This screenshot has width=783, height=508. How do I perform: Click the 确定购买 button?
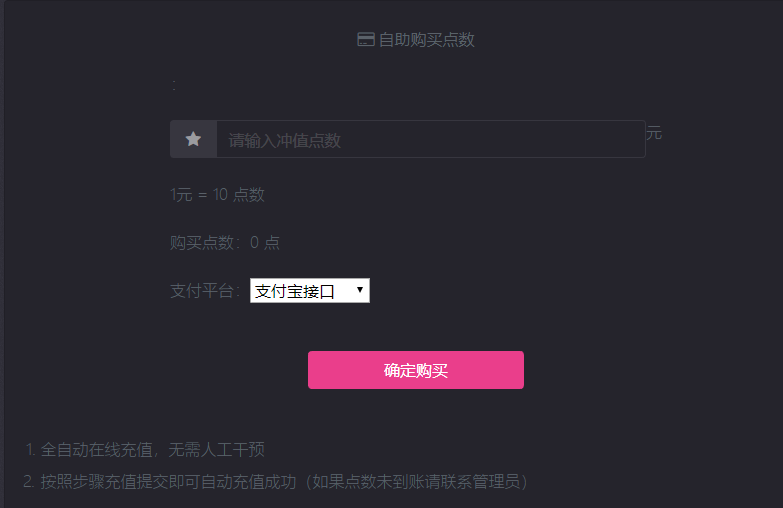415,370
